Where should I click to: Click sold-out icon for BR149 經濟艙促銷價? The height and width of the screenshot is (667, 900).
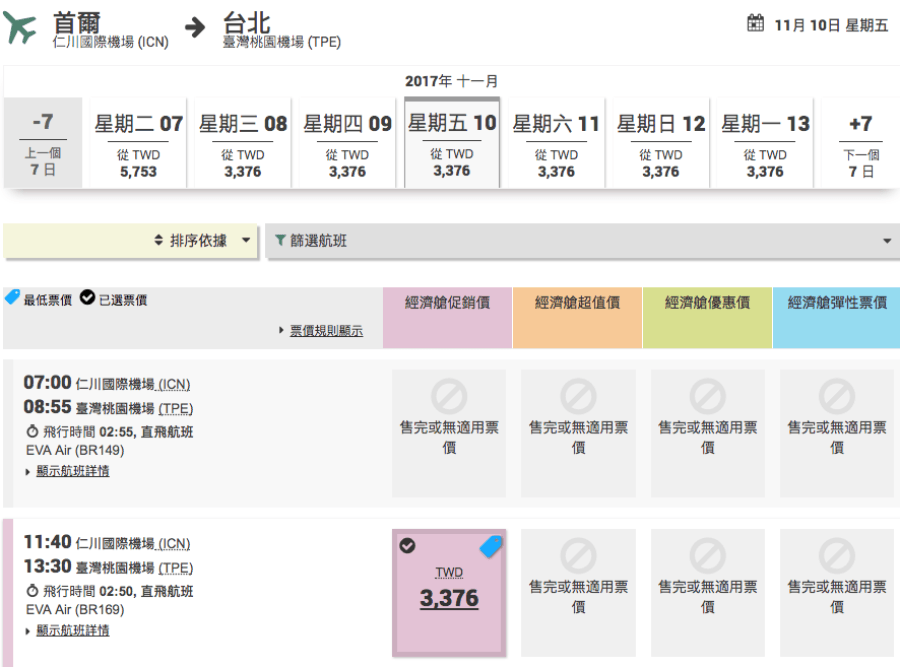tap(449, 396)
